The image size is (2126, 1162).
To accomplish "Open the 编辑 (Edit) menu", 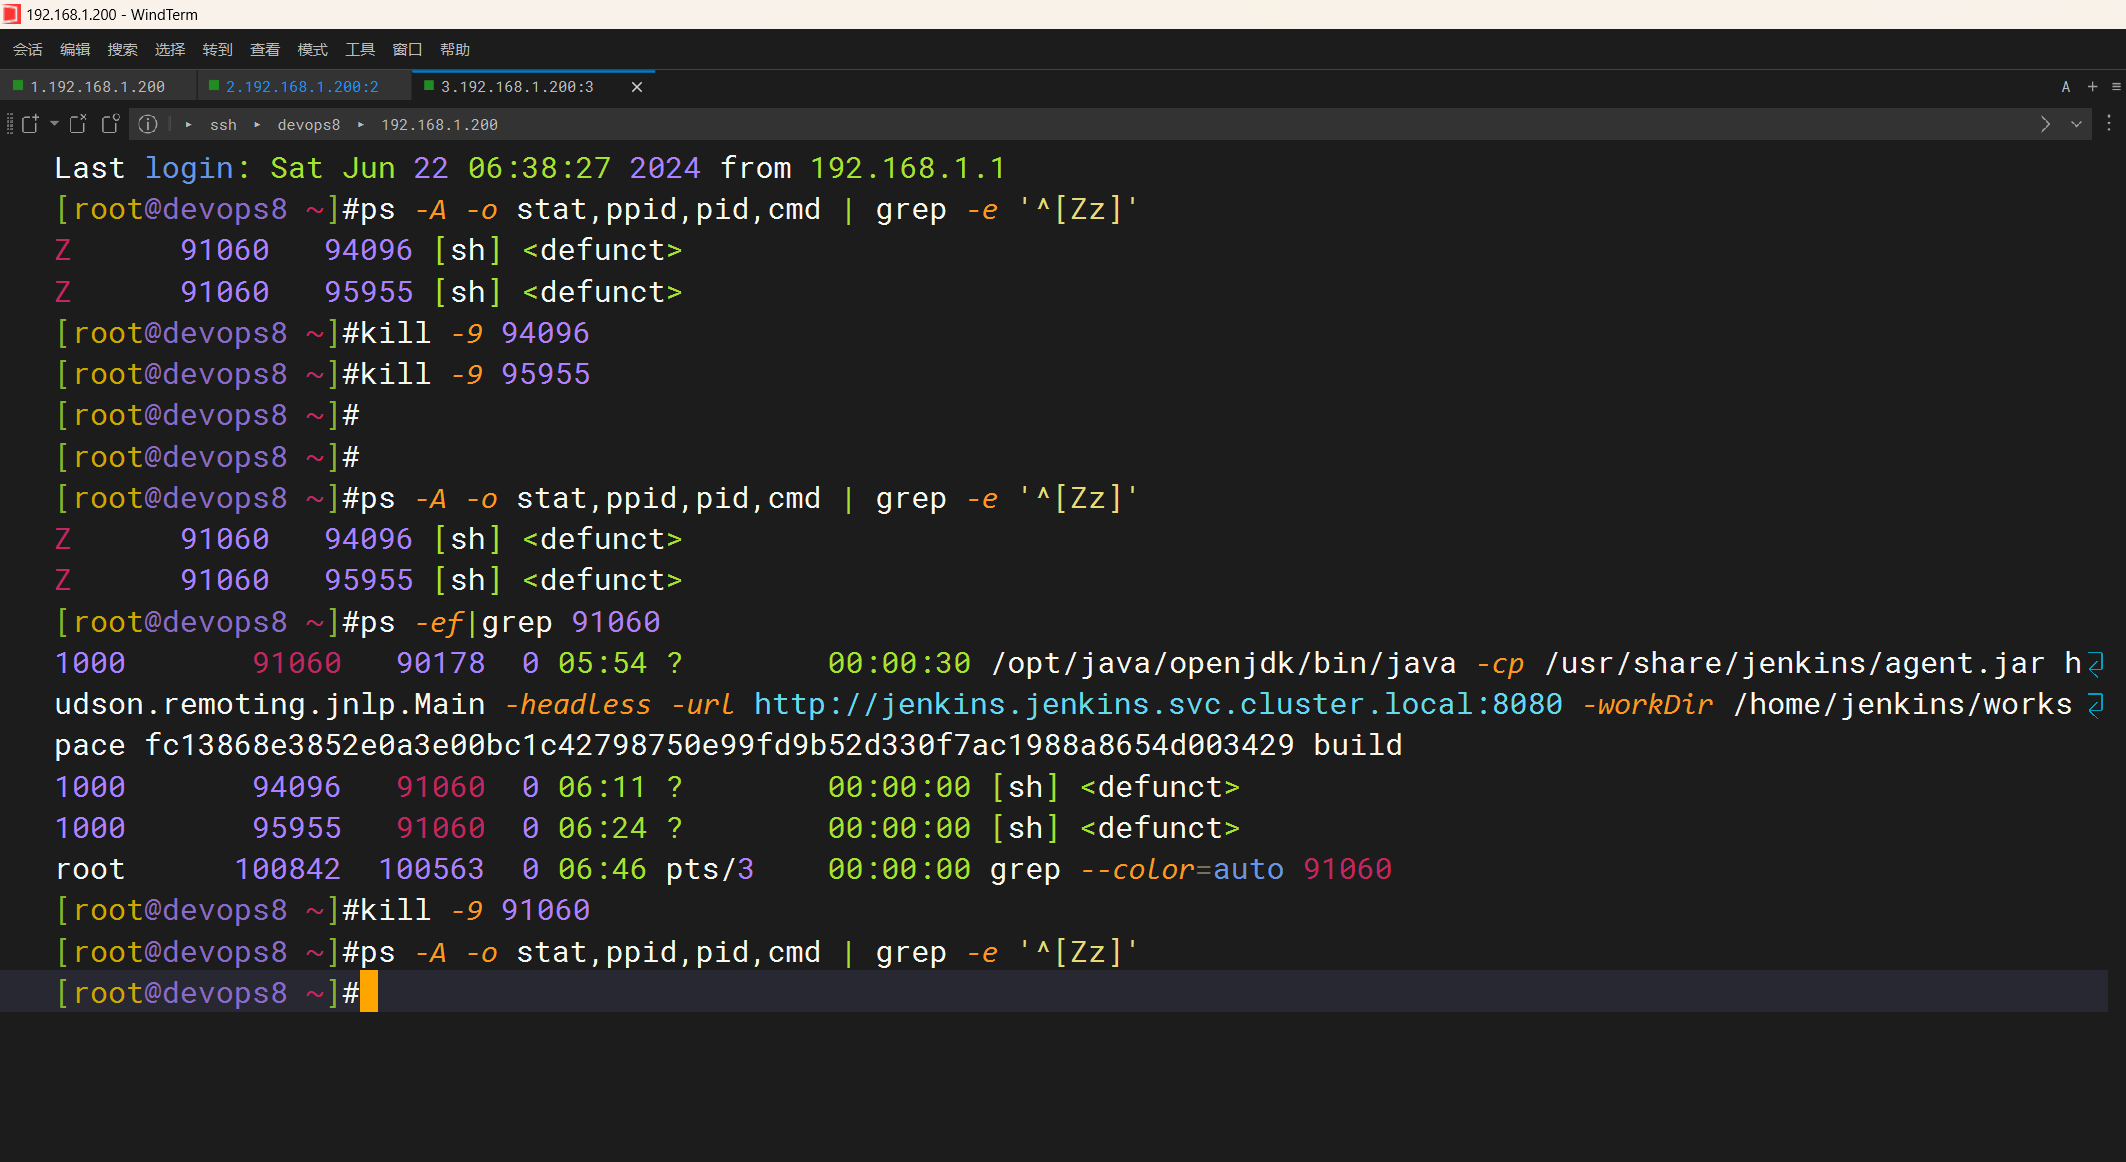I will (75, 49).
